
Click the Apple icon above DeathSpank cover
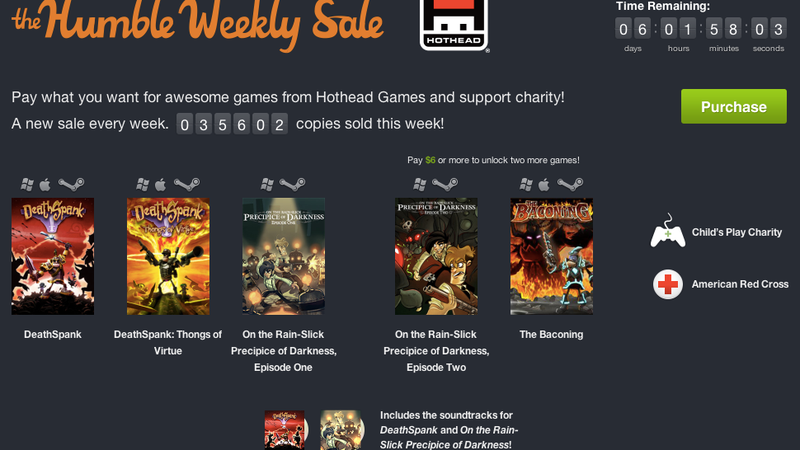pos(45,185)
